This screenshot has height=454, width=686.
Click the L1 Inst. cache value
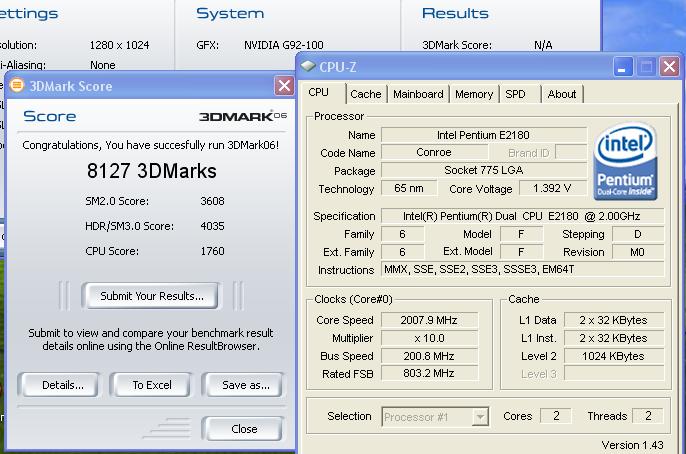click(x=613, y=338)
